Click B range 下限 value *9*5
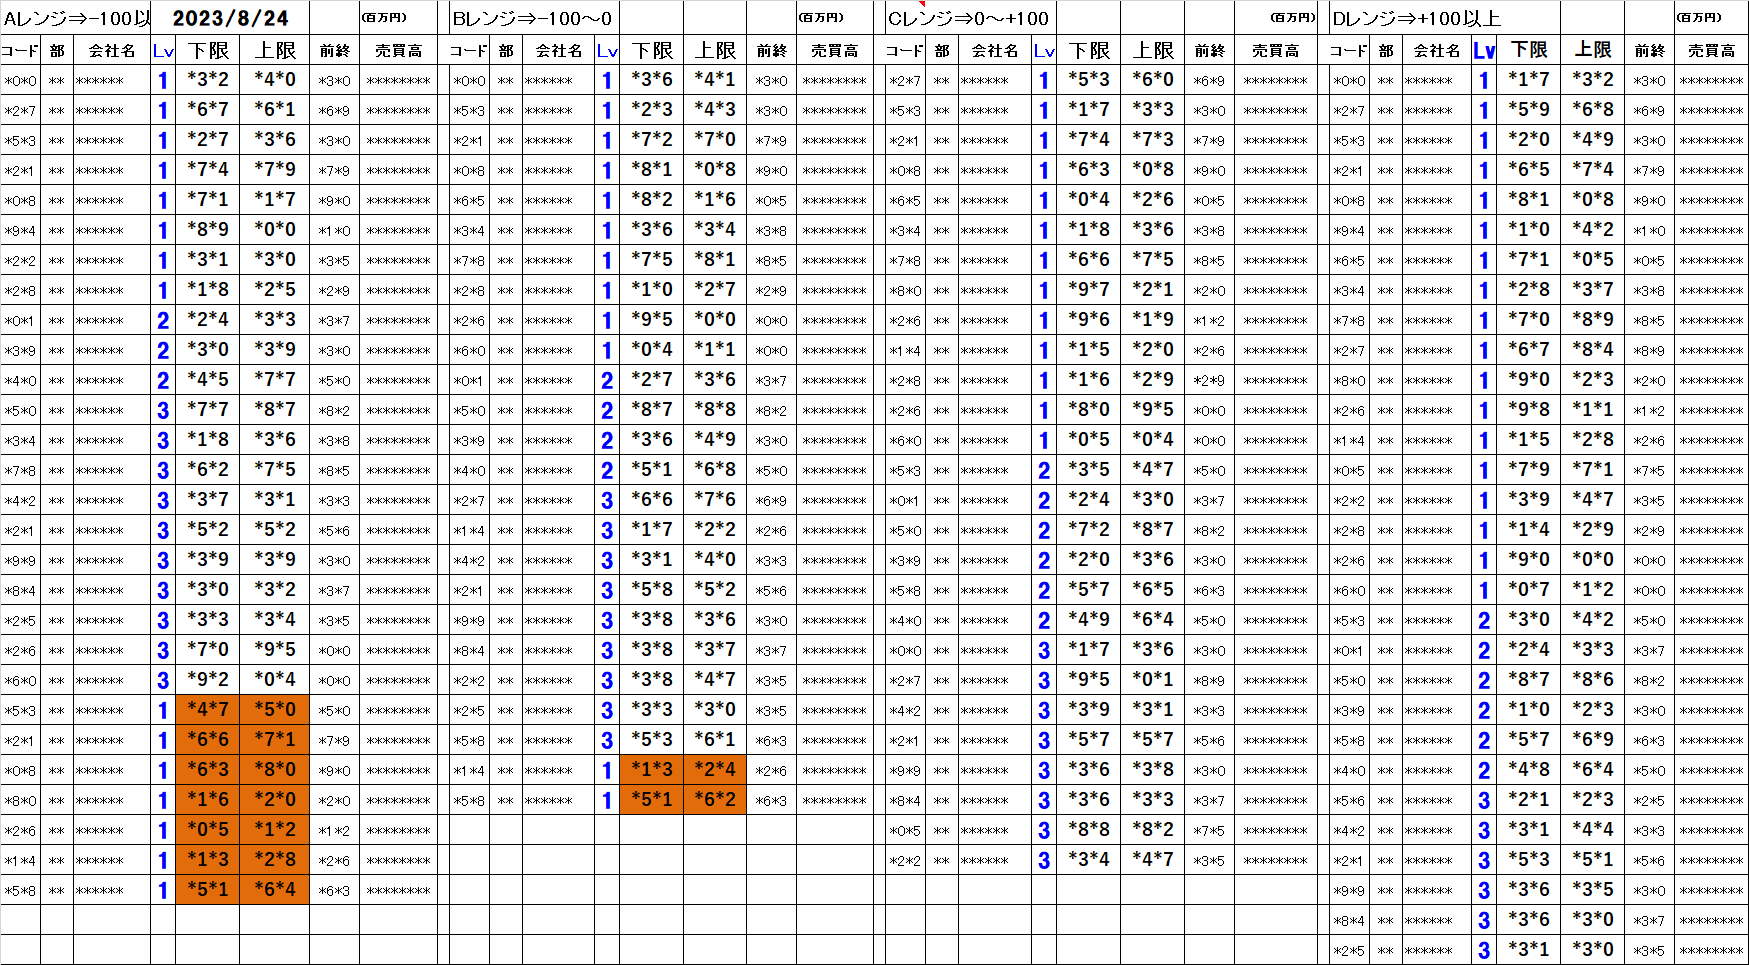Viewport: 1749px width, 965px height. click(x=652, y=320)
